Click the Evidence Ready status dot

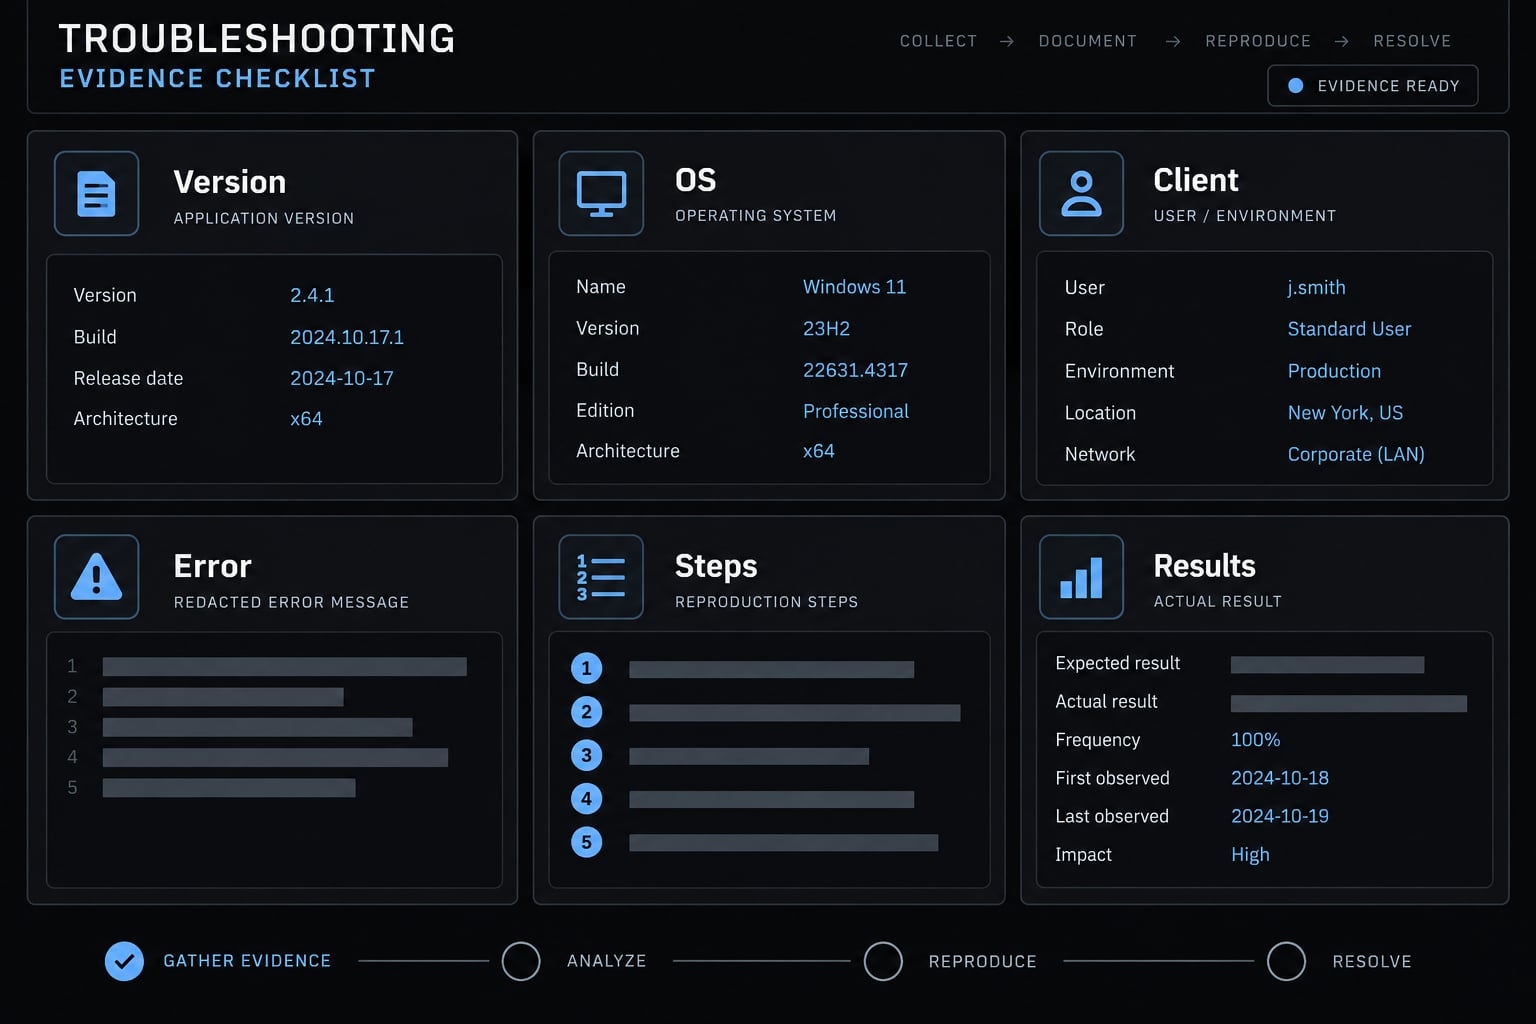1295,86
